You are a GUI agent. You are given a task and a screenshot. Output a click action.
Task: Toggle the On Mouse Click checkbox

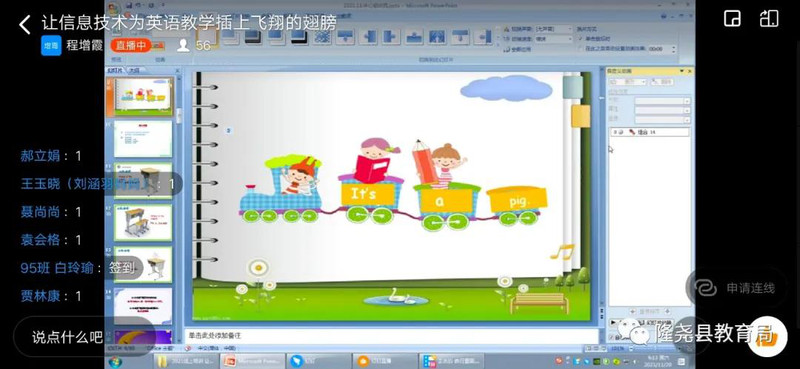(580, 39)
